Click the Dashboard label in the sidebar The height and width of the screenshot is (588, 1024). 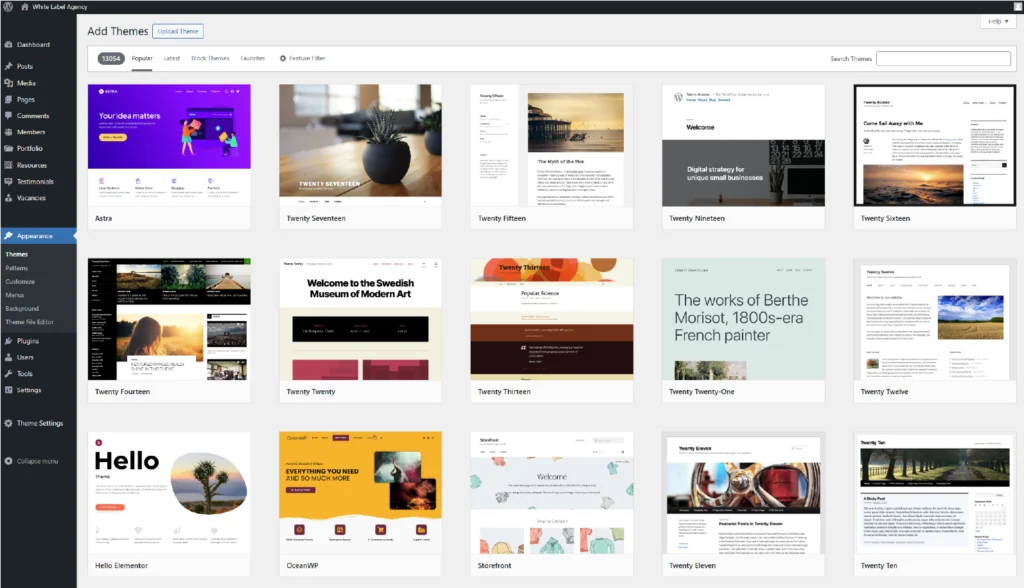33,44
